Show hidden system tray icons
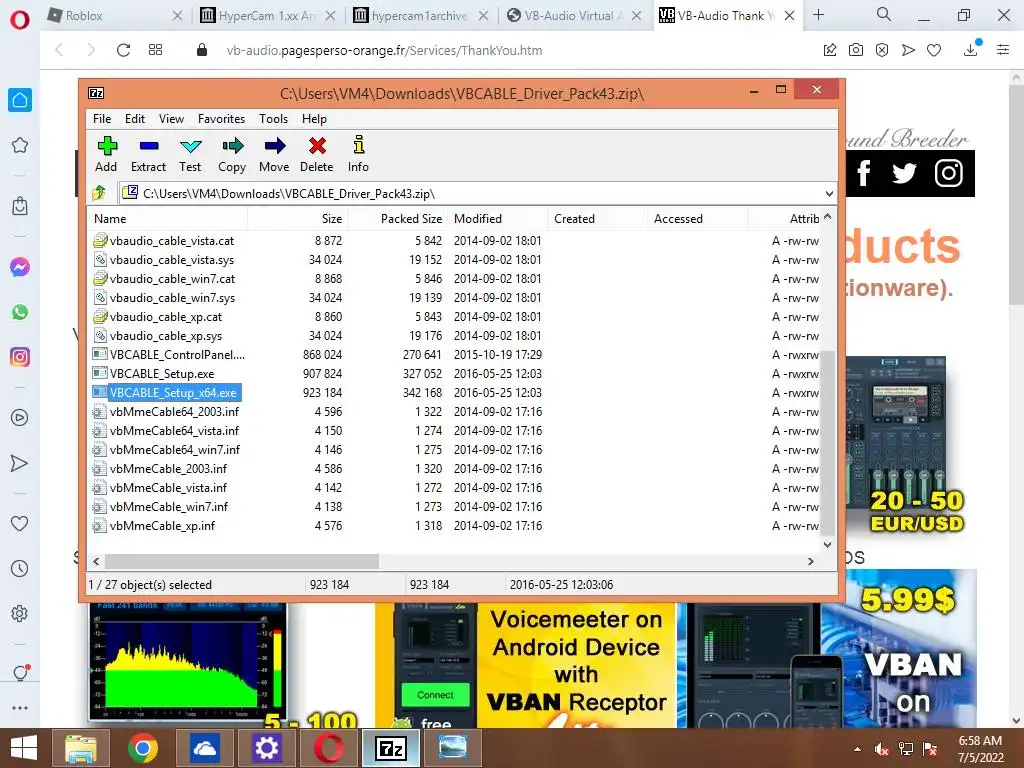Image resolution: width=1024 pixels, height=768 pixels. coord(857,749)
